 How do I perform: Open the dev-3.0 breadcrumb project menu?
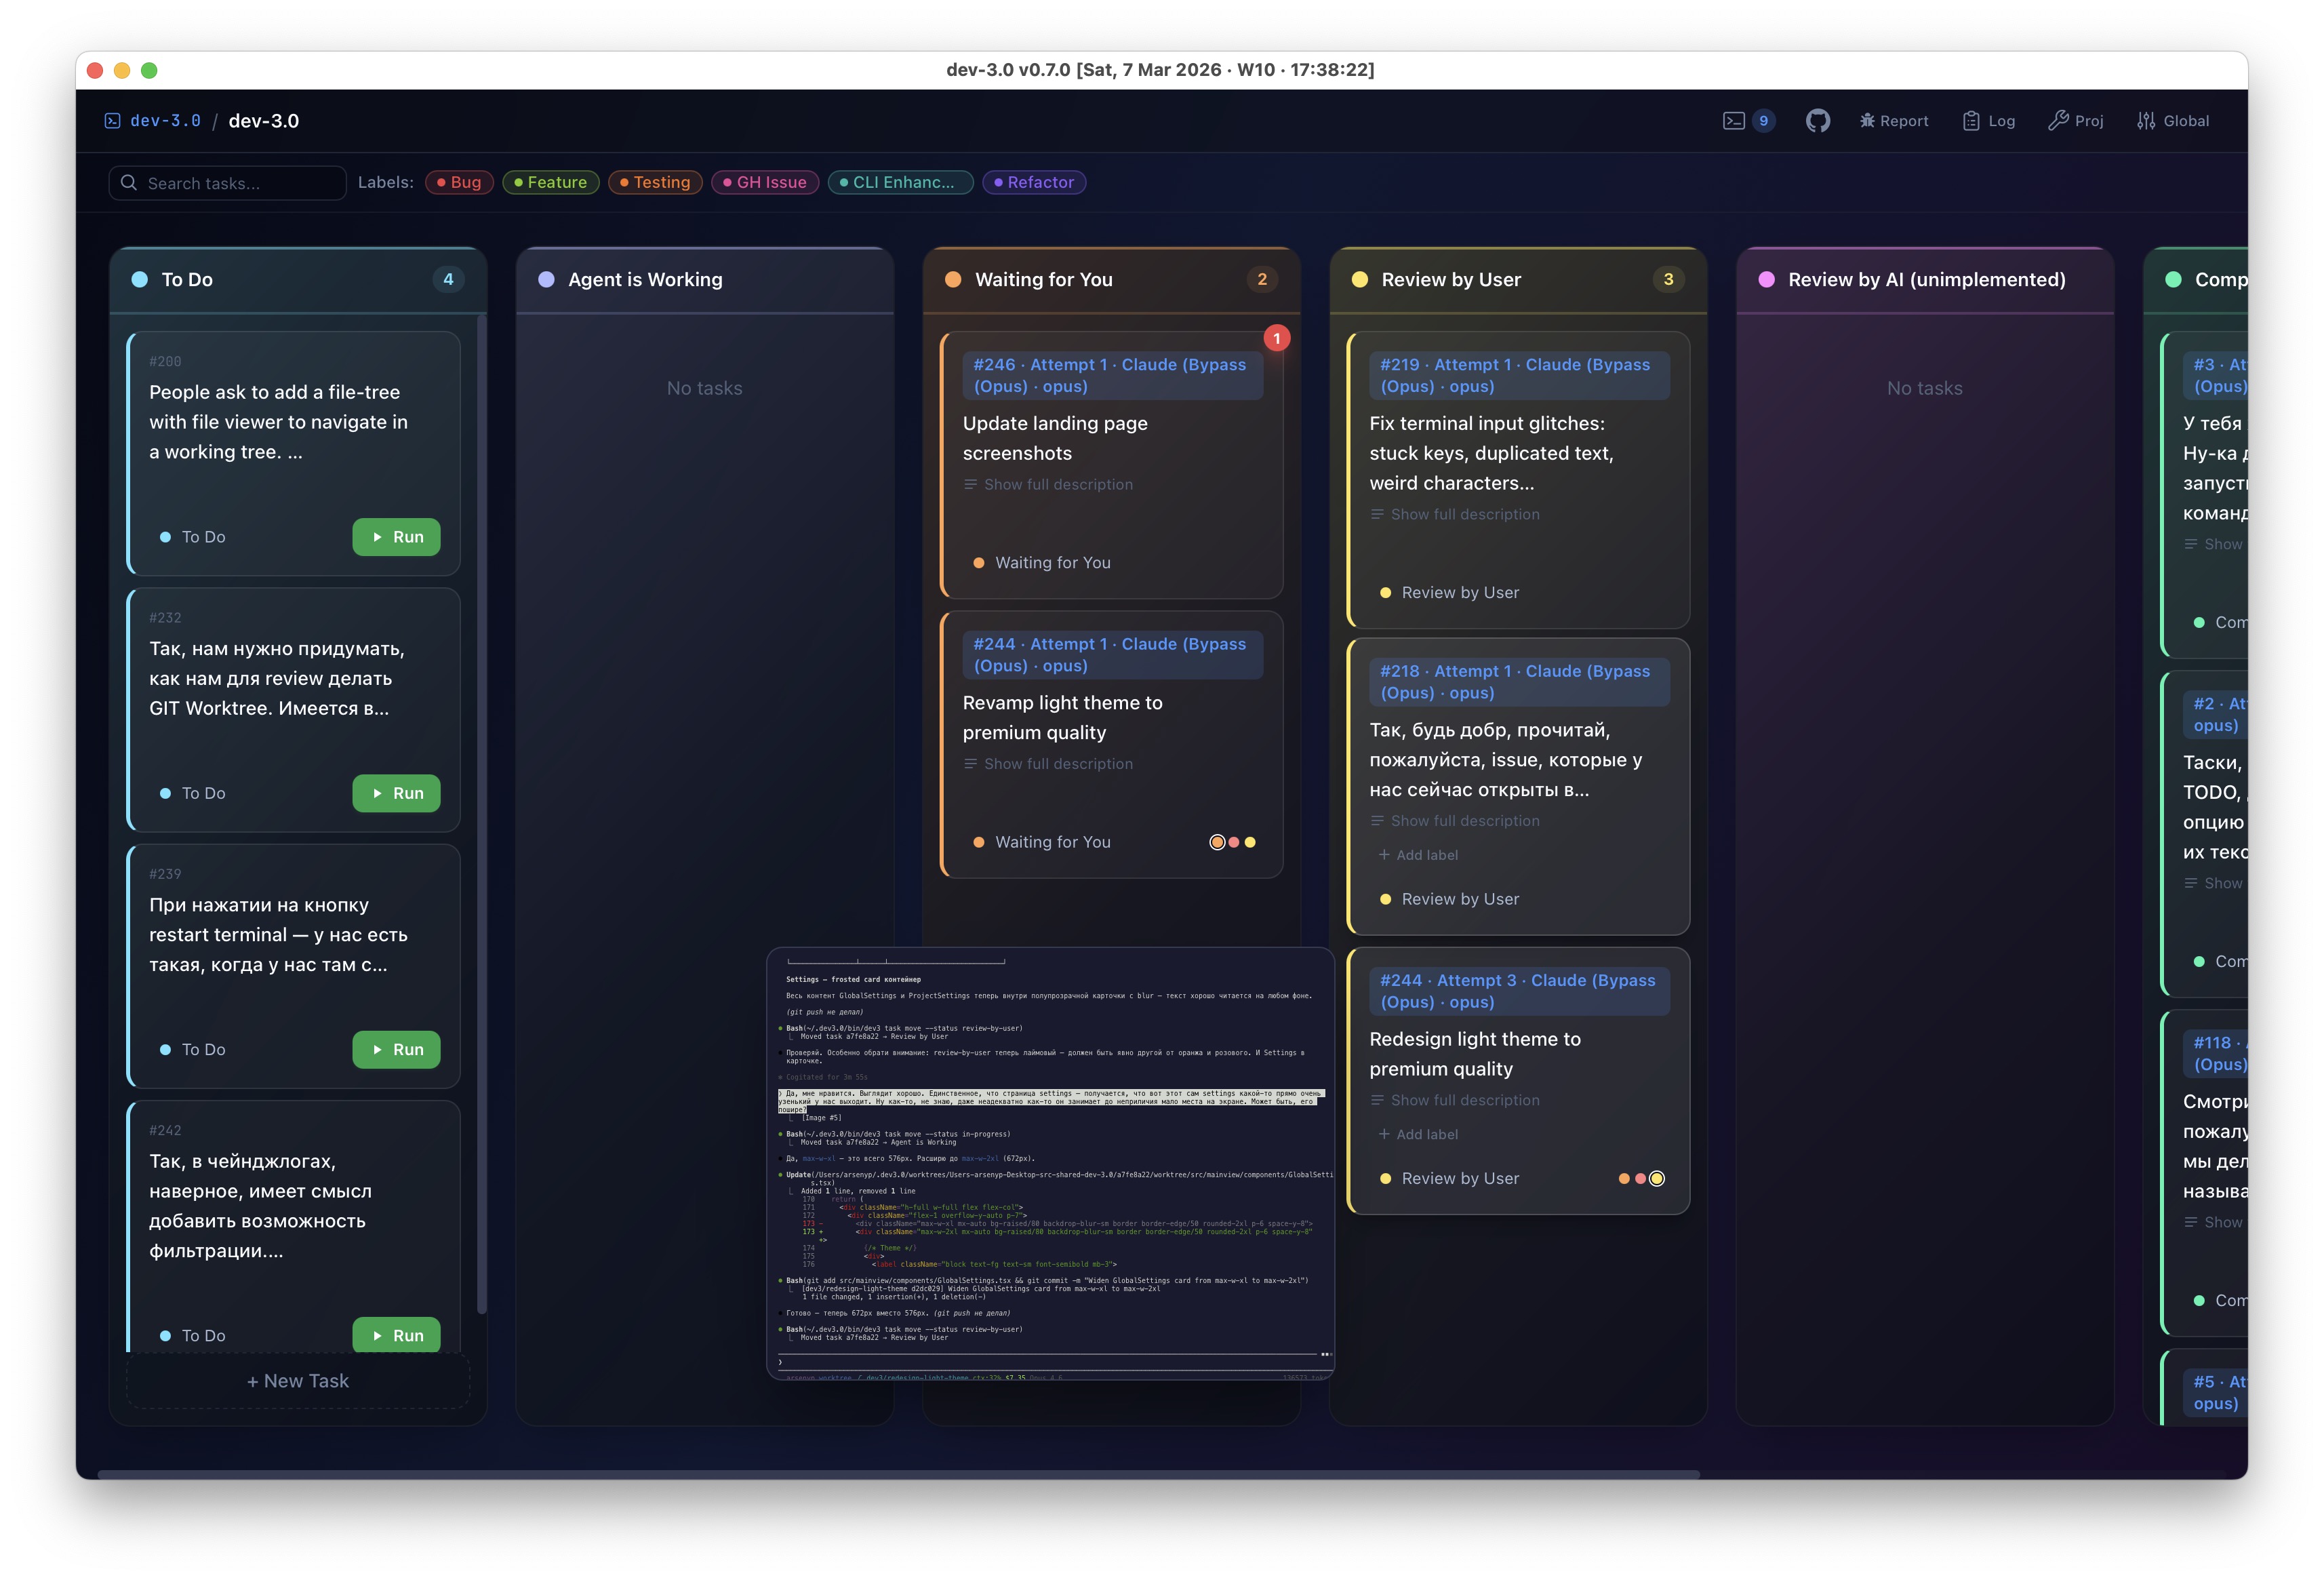tap(166, 119)
